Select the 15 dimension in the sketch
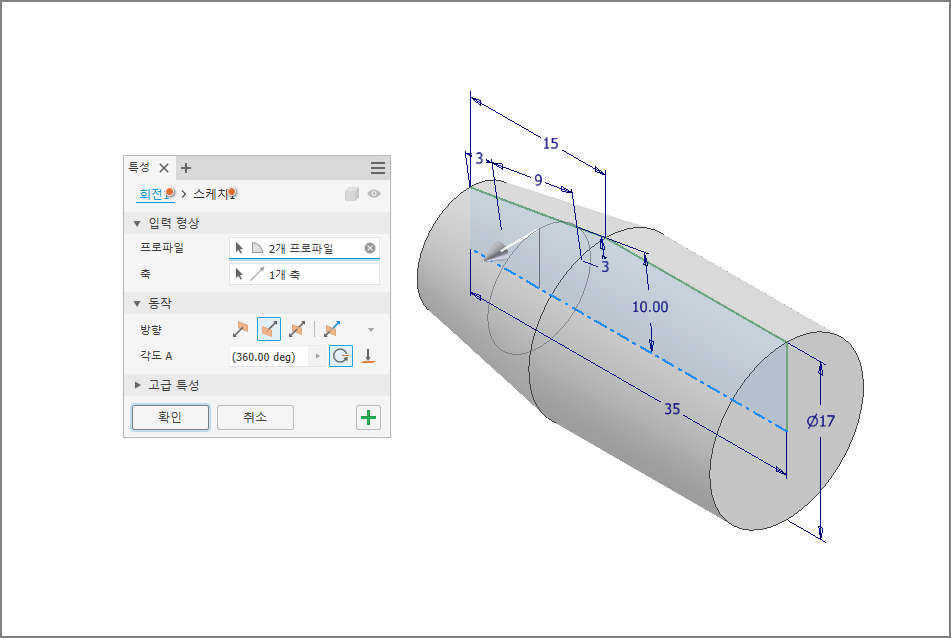This screenshot has height=638, width=951. (x=550, y=144)
